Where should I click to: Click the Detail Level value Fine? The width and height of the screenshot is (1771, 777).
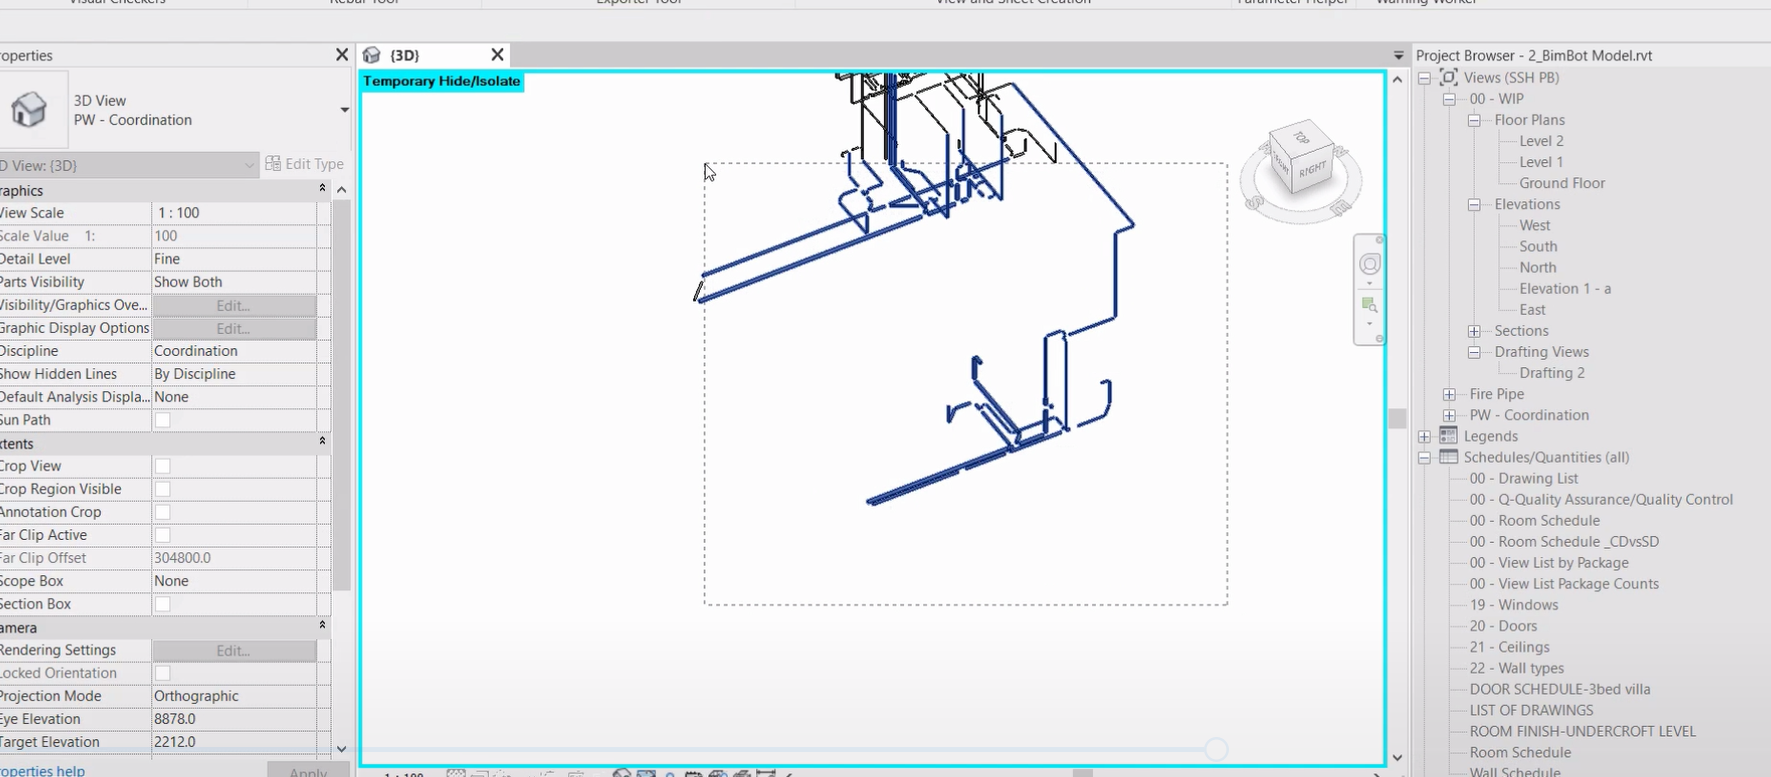tap(234, 259)
